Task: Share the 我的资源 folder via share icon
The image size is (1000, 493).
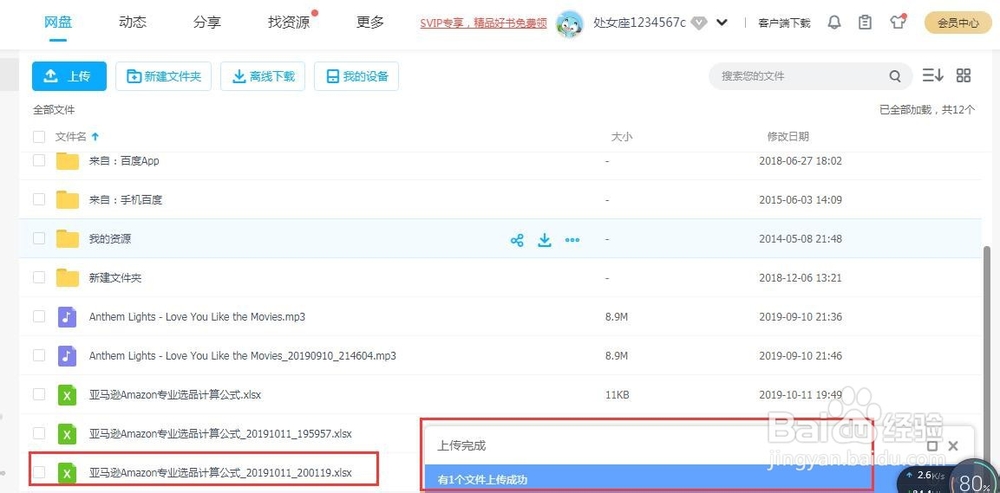Action: point(517,240)
